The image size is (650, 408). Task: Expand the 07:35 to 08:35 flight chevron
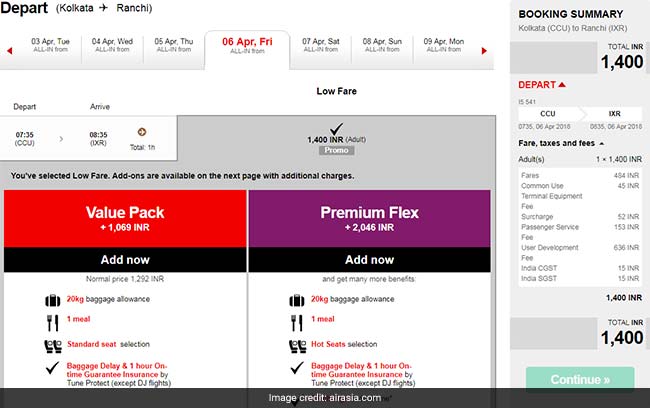click(60, 138)
